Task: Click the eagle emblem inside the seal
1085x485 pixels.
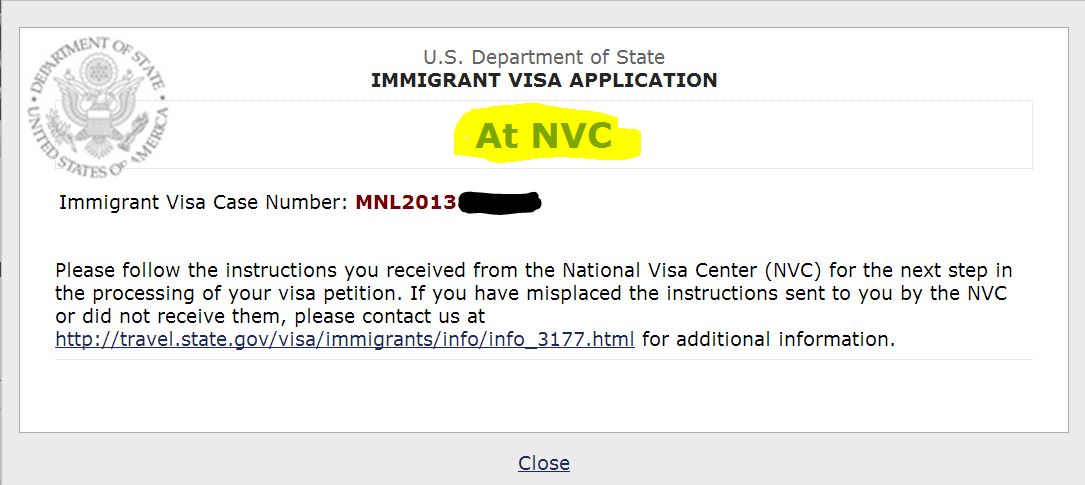Action: click(98, 105)
